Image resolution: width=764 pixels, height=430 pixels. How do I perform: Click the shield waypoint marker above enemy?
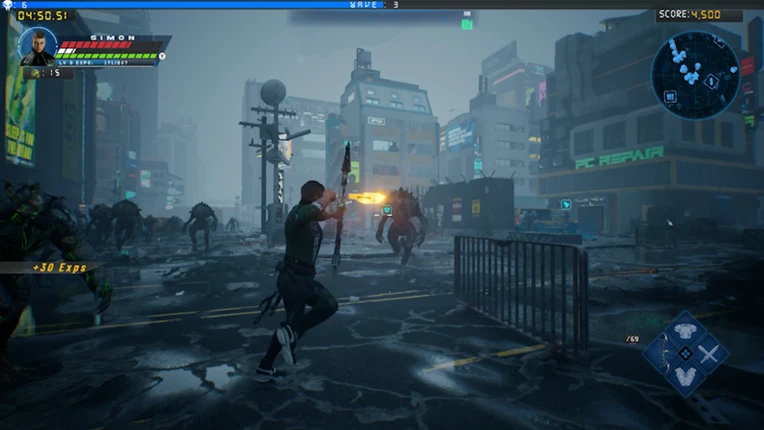(387, 210)
